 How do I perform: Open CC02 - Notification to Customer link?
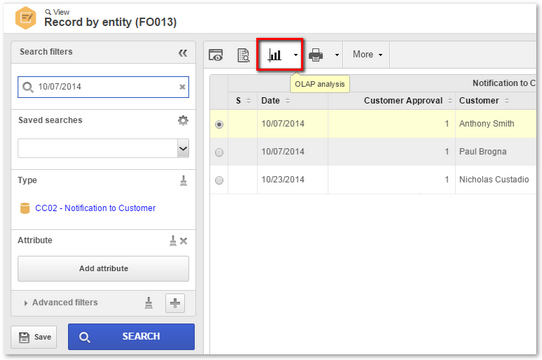pos(95,208)
